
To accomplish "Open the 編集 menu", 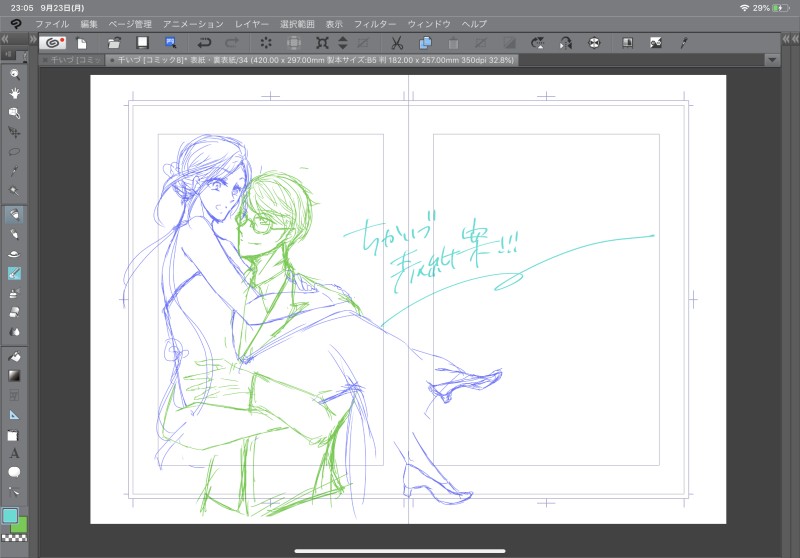I will coord(89,24).
